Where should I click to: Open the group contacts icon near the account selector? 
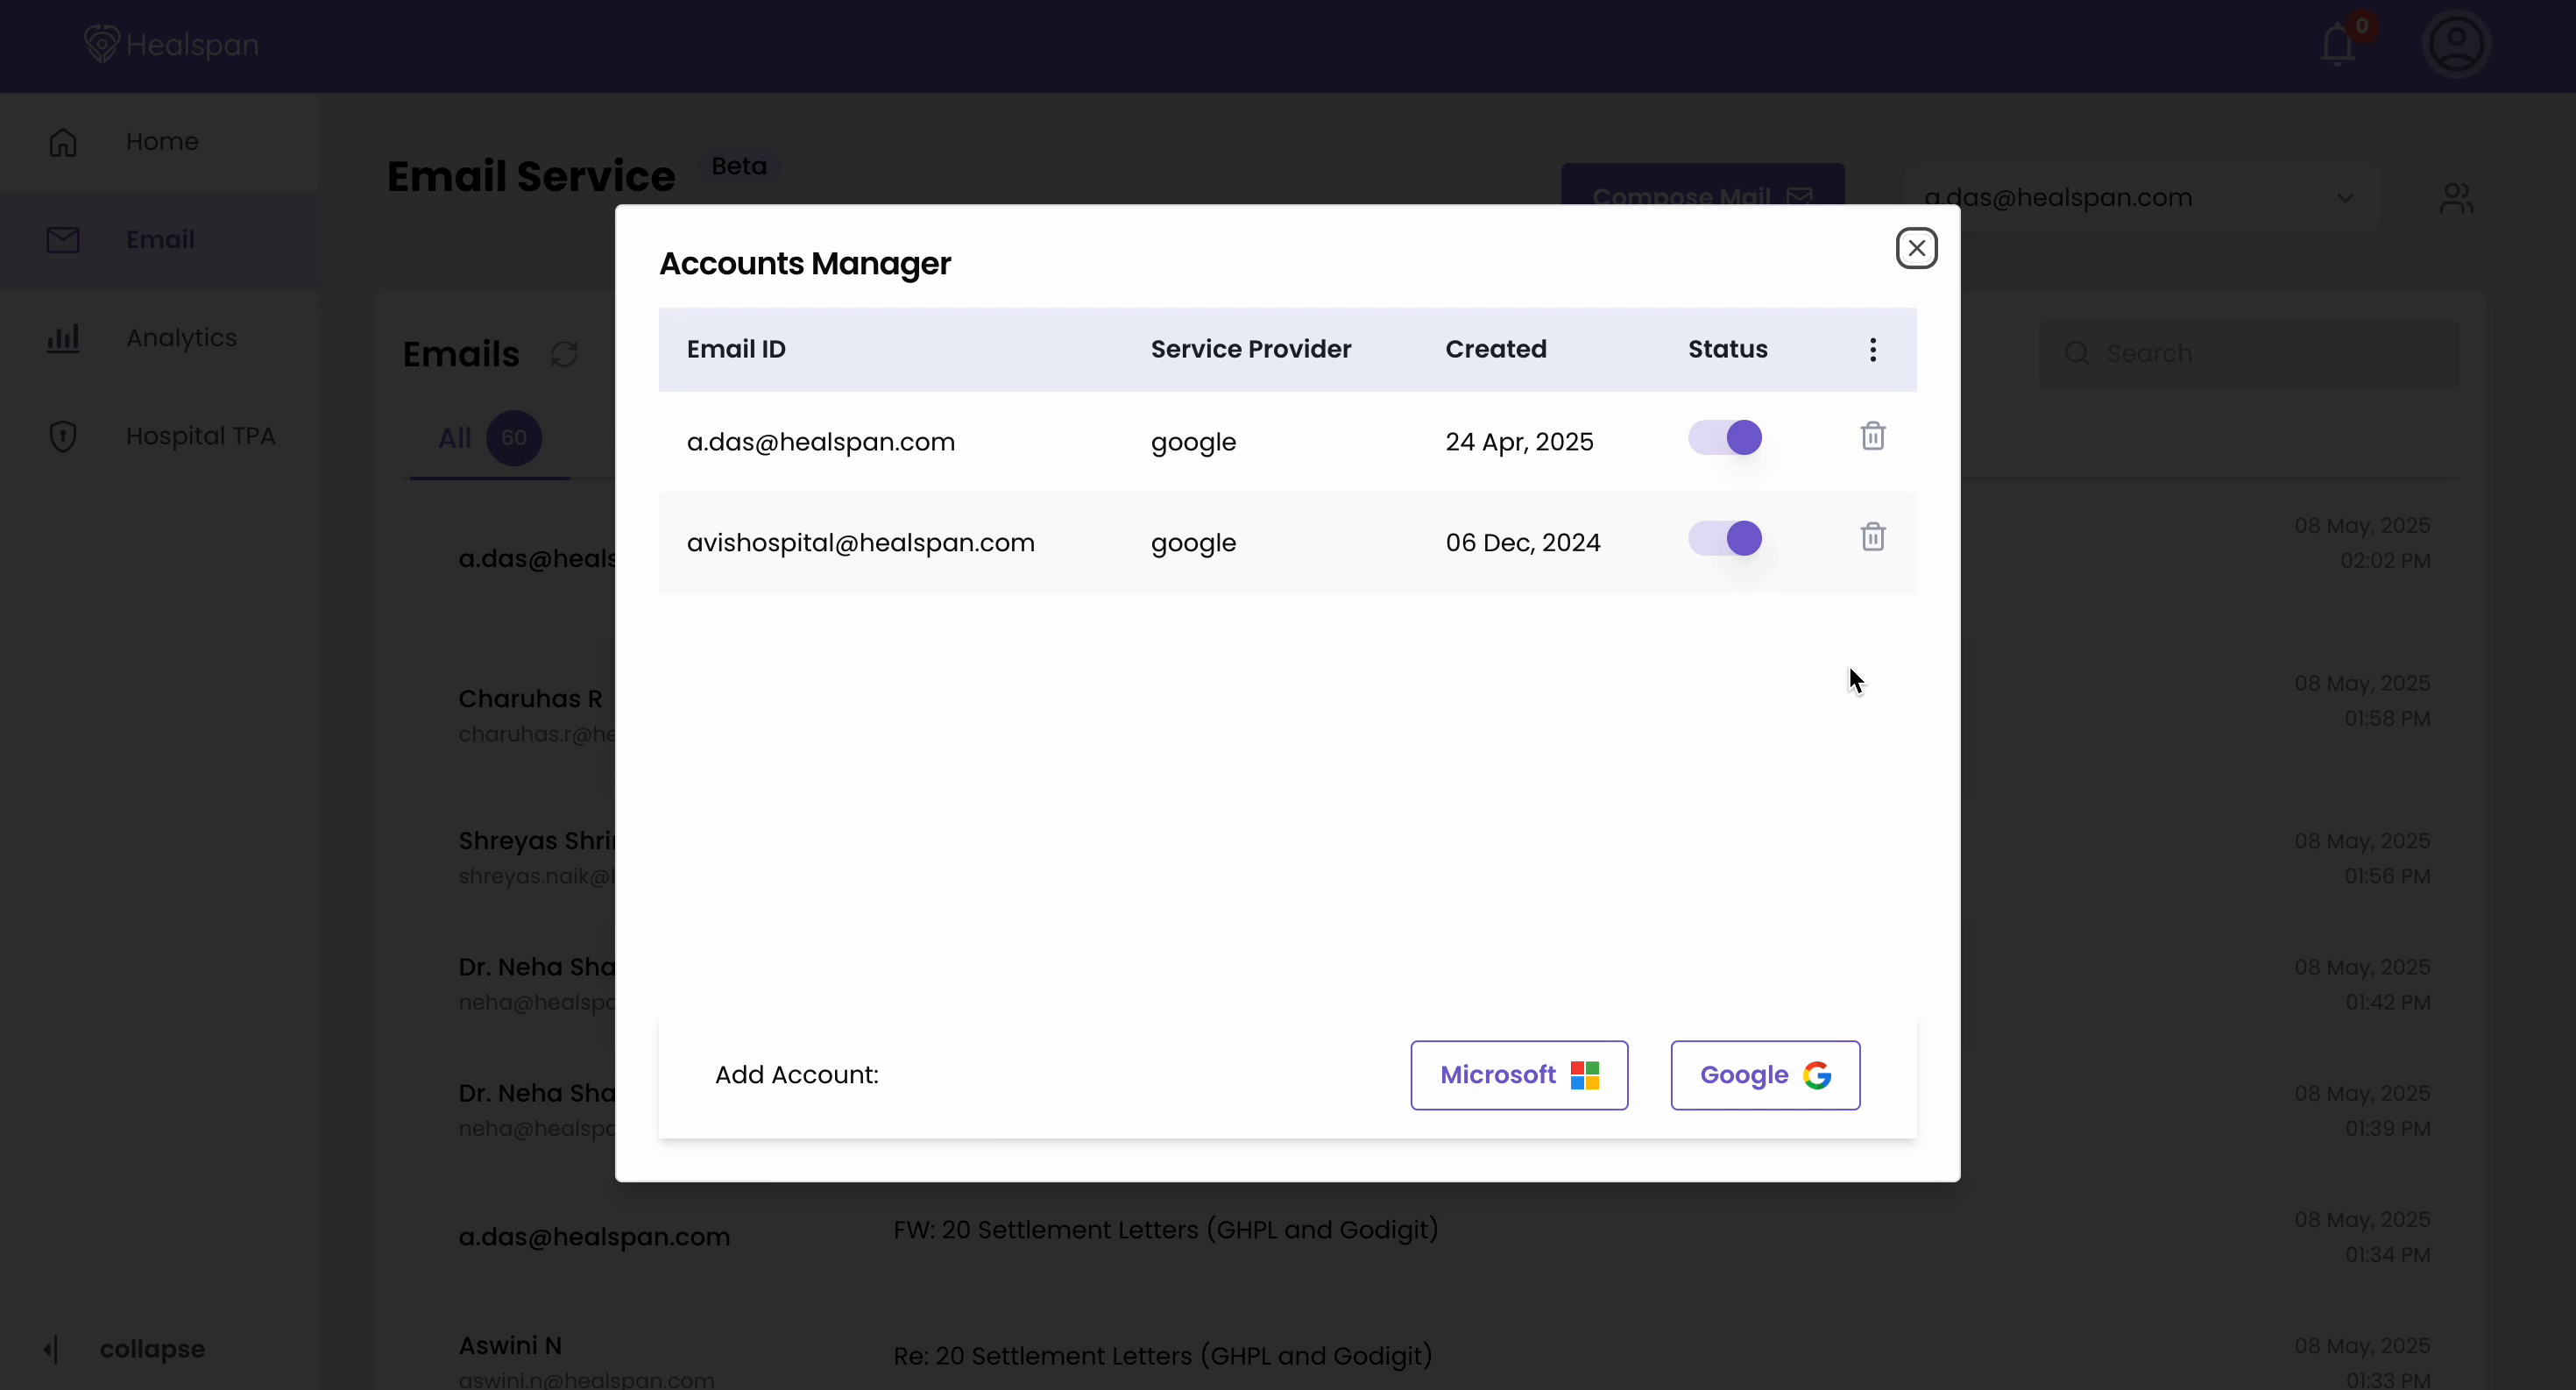pos(2458,196)
